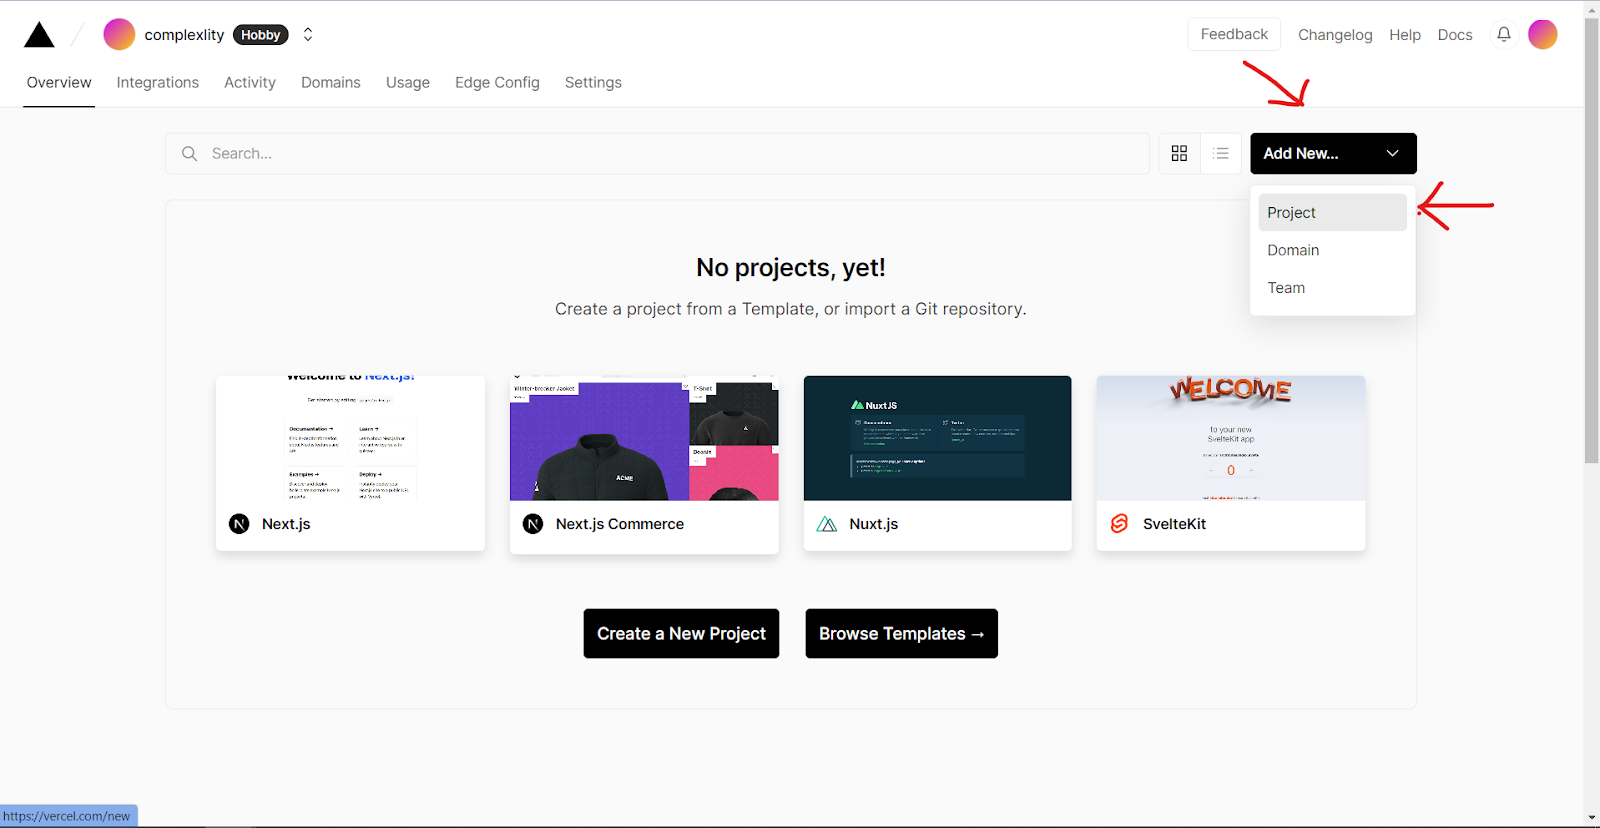Switch to list view layout
The image size is (1600, 828).
tap(1221, 153)
